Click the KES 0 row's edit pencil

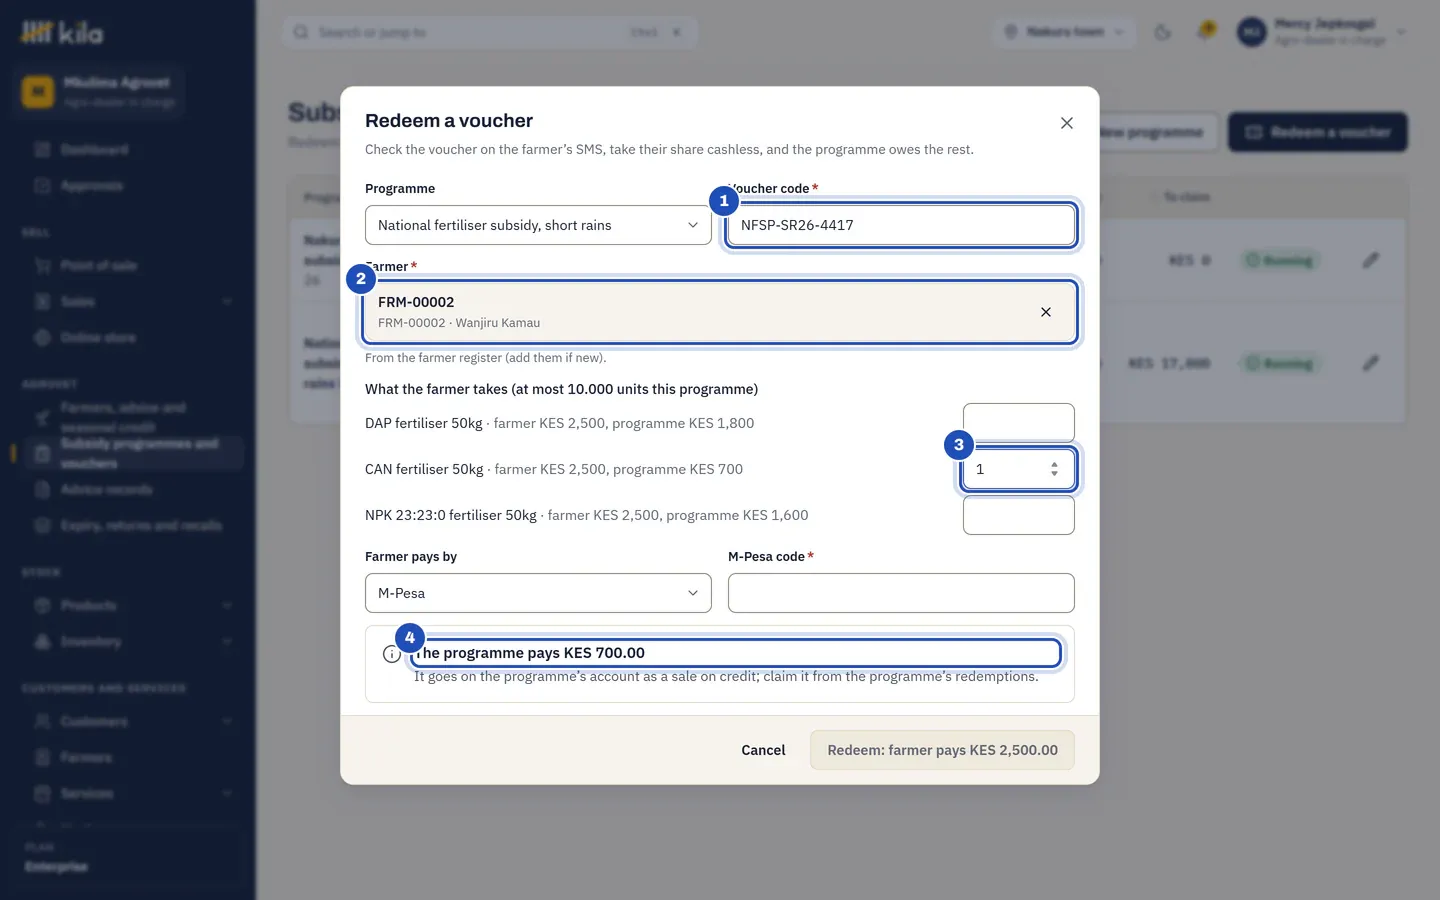[x=1371, y=260]
